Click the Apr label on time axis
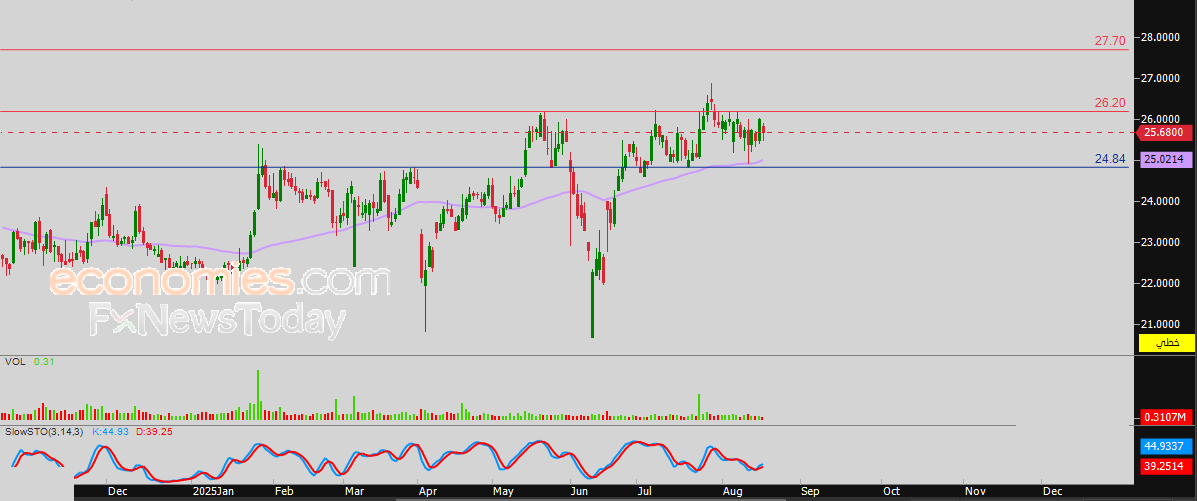Screen dimensions: 1197x501 [428, 491]
